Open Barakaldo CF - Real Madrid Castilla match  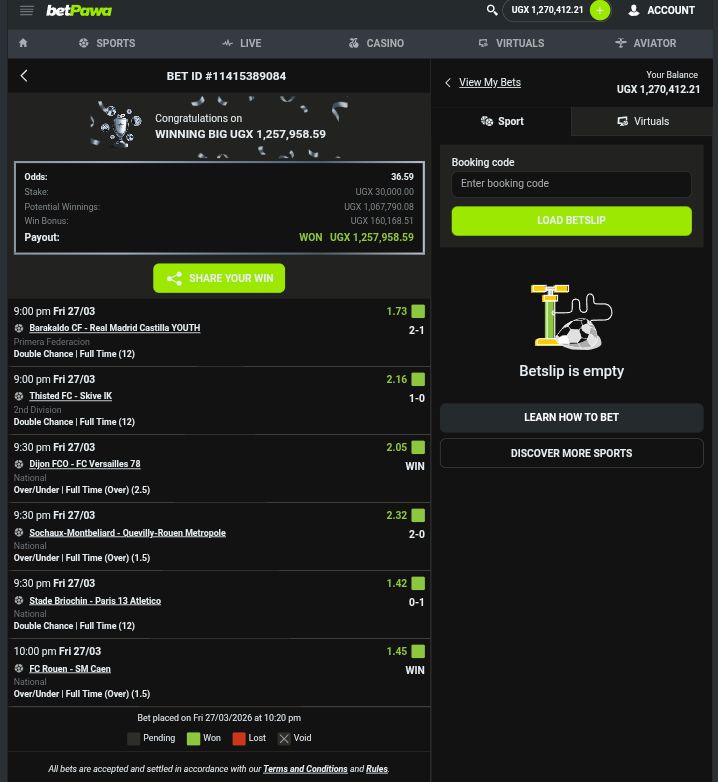[115, 328]
